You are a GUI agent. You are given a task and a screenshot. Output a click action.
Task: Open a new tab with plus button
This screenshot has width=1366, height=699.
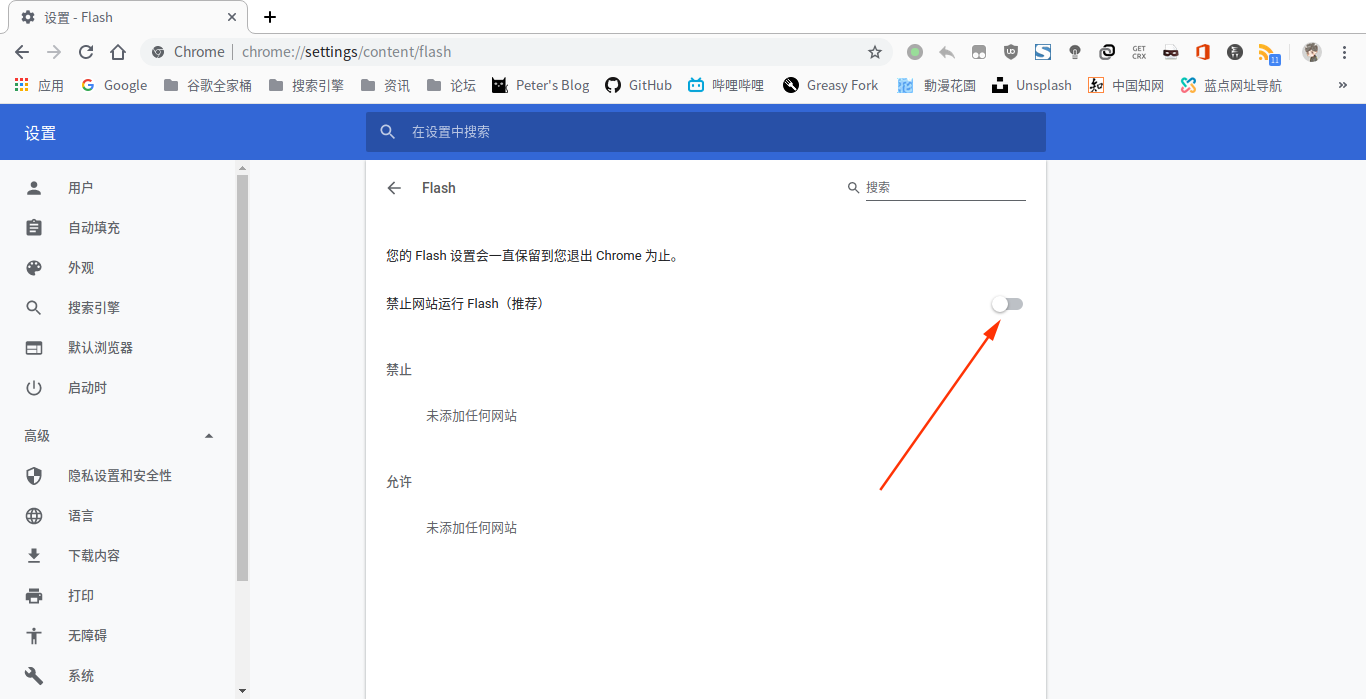click(x=270, y=17)
